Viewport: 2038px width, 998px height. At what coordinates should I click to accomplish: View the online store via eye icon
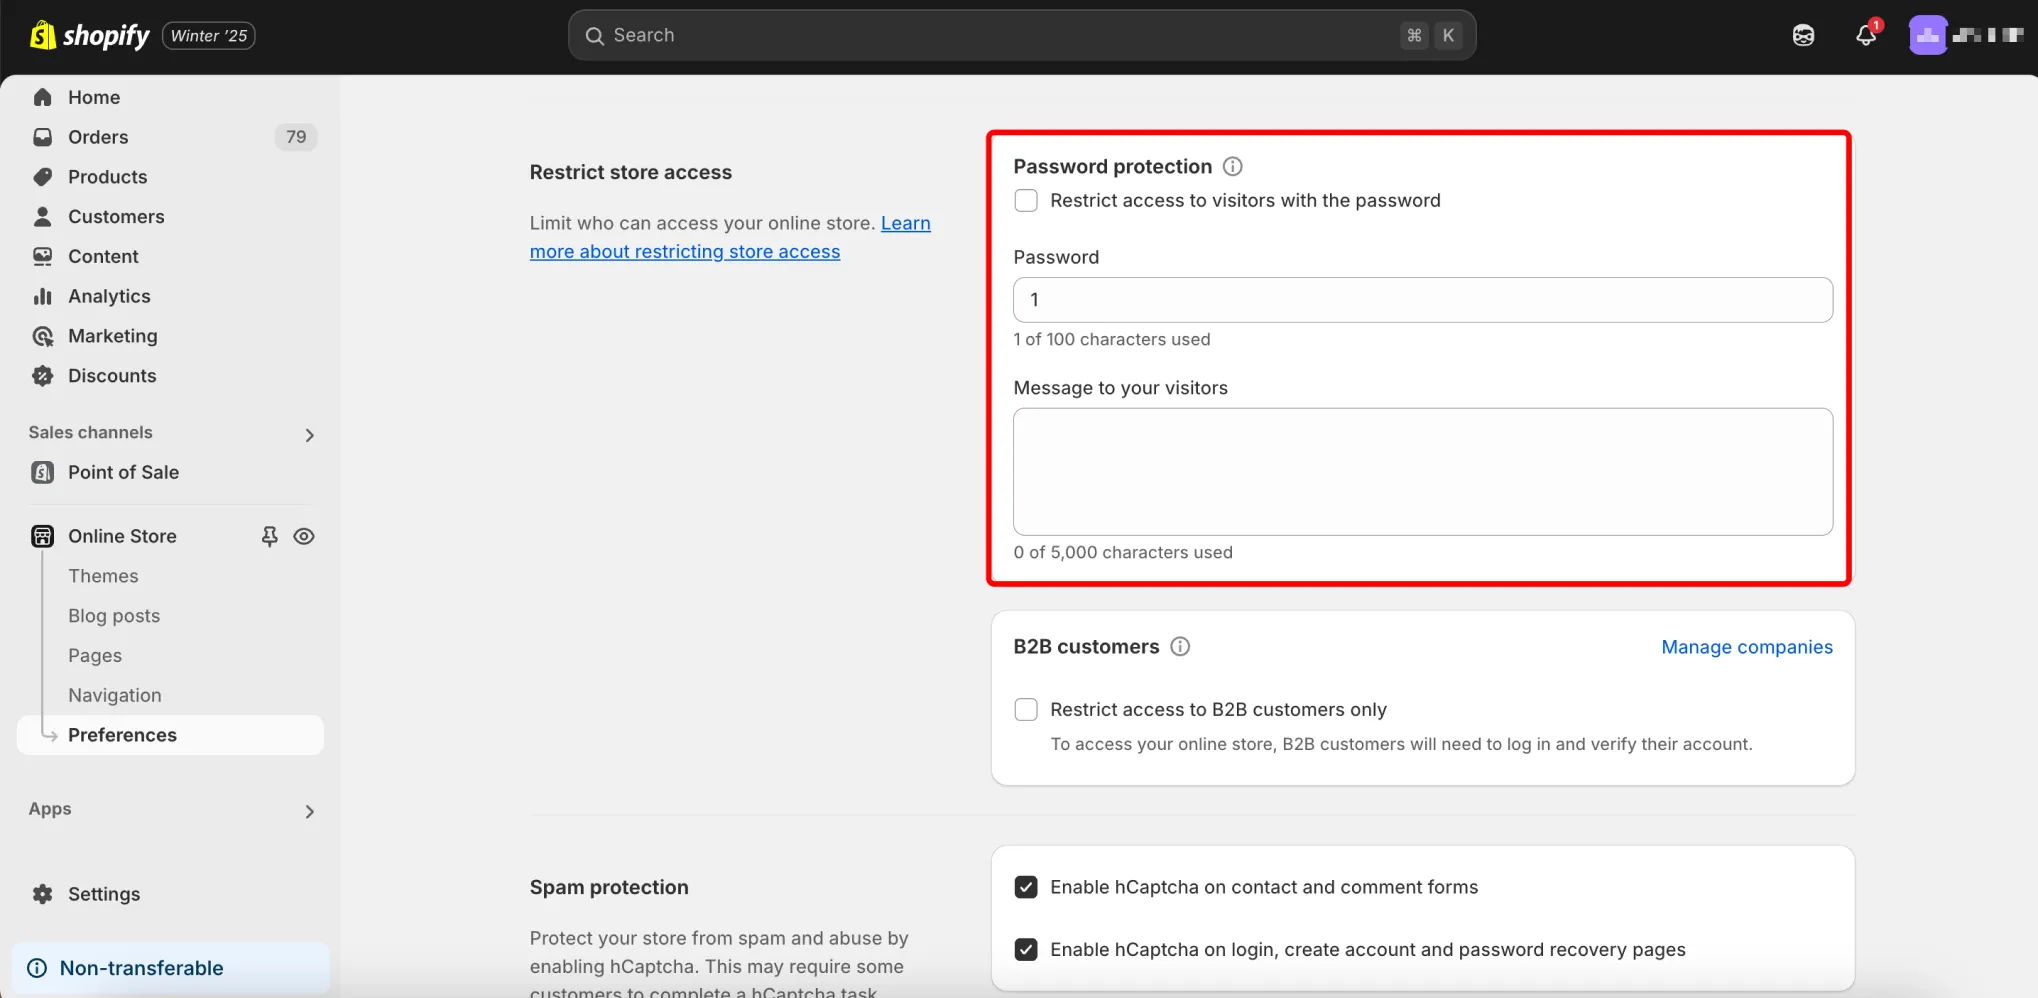[x=304, y=536]
